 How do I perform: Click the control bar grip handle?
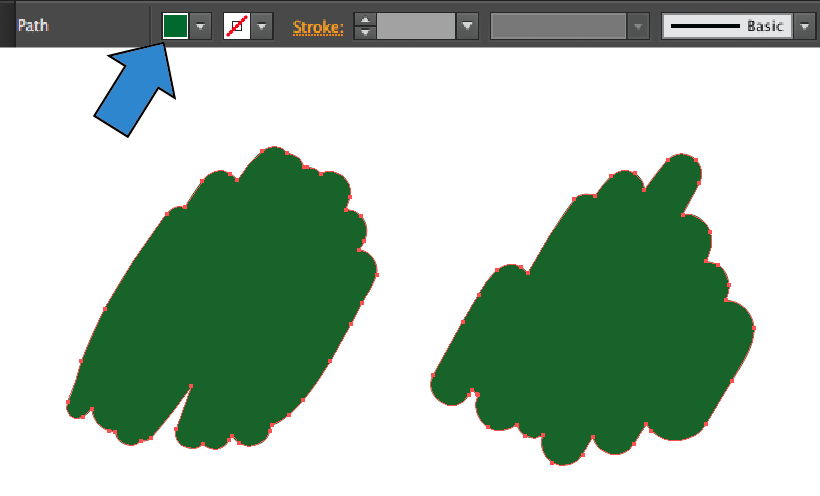point(6,25)
